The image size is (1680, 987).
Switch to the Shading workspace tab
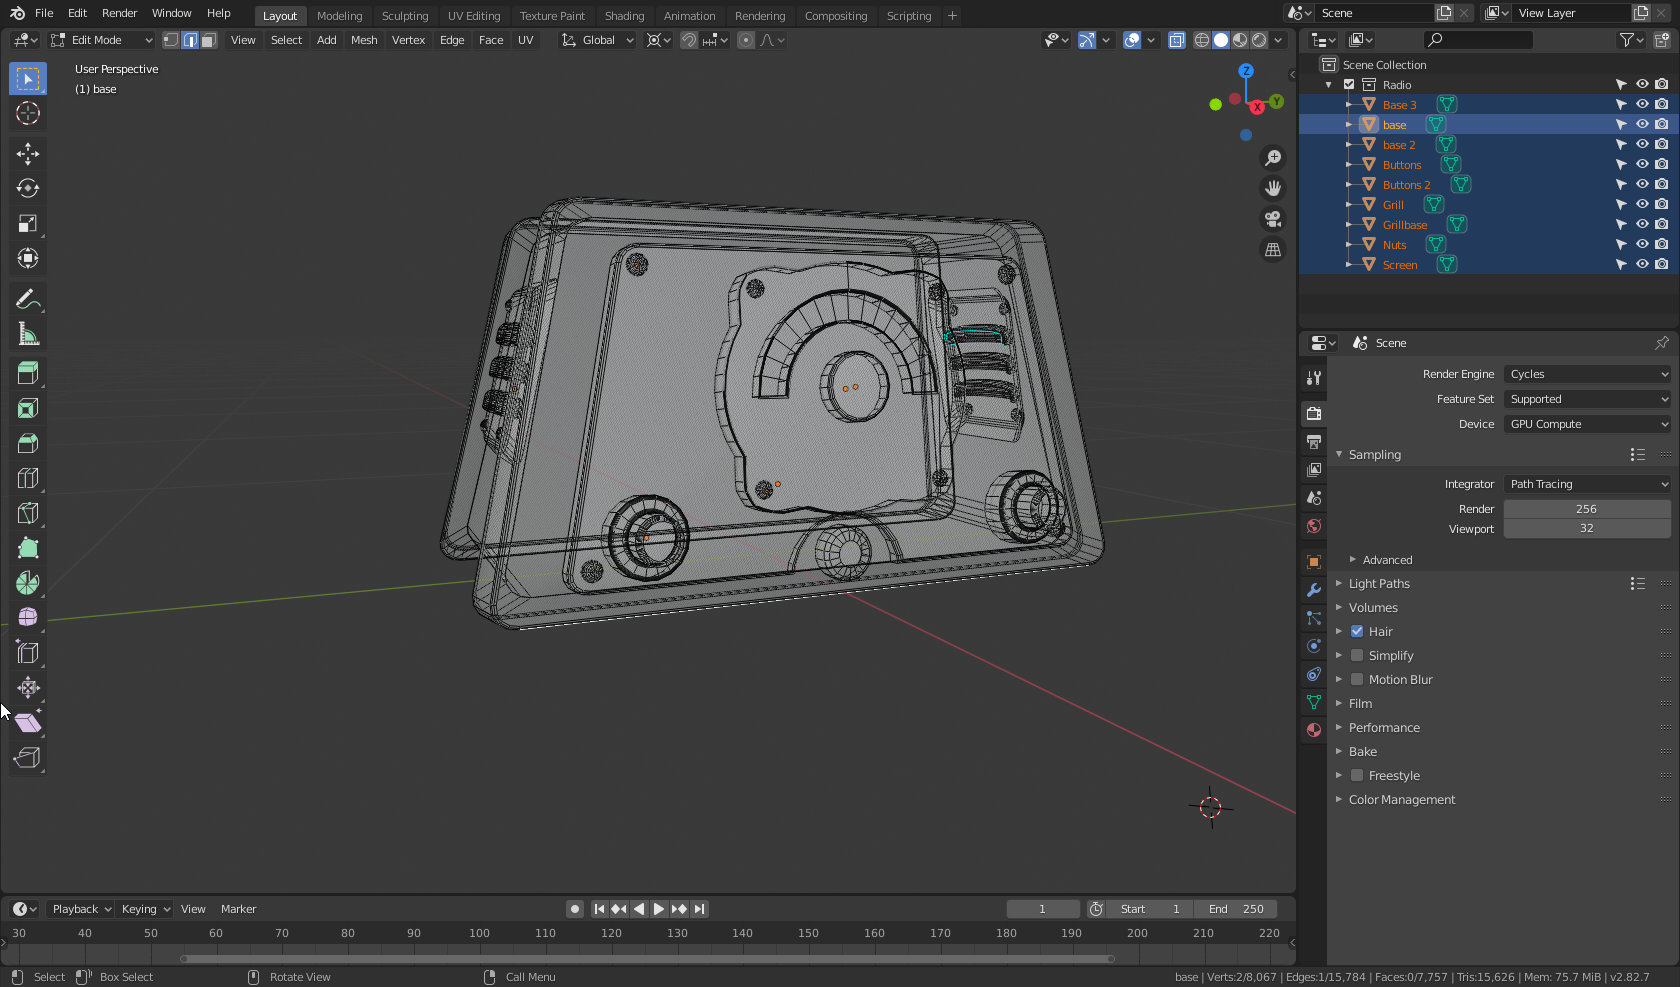click(x=624, y=16)
